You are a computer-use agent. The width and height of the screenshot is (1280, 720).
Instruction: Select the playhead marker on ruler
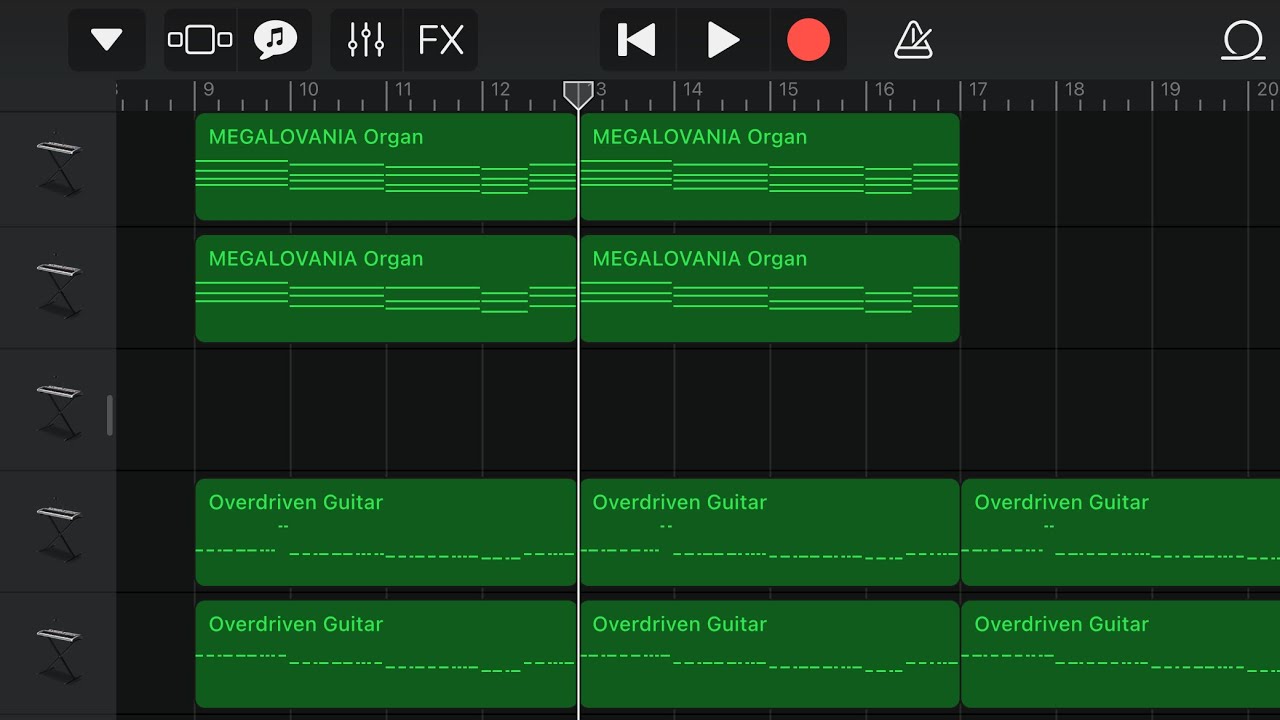578,96
